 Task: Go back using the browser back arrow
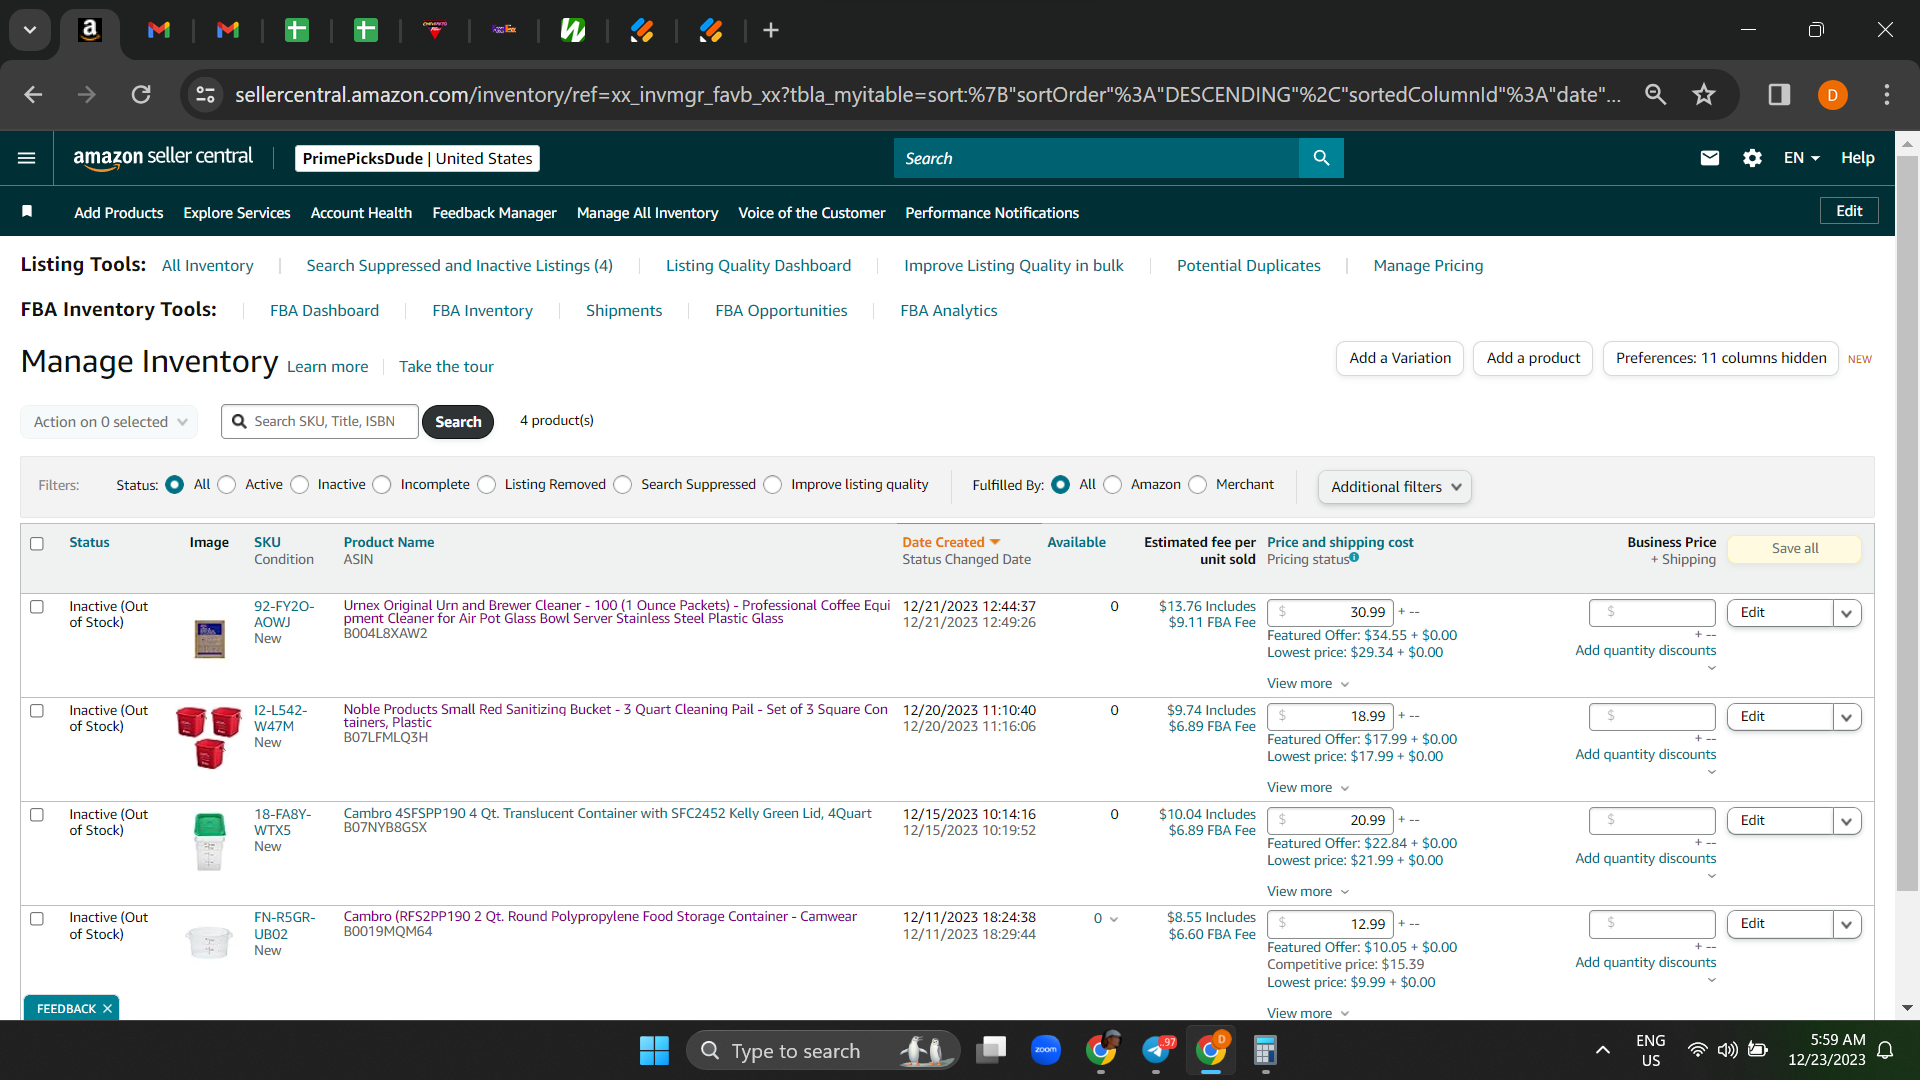pyautogui.click(x=33, y=94)
